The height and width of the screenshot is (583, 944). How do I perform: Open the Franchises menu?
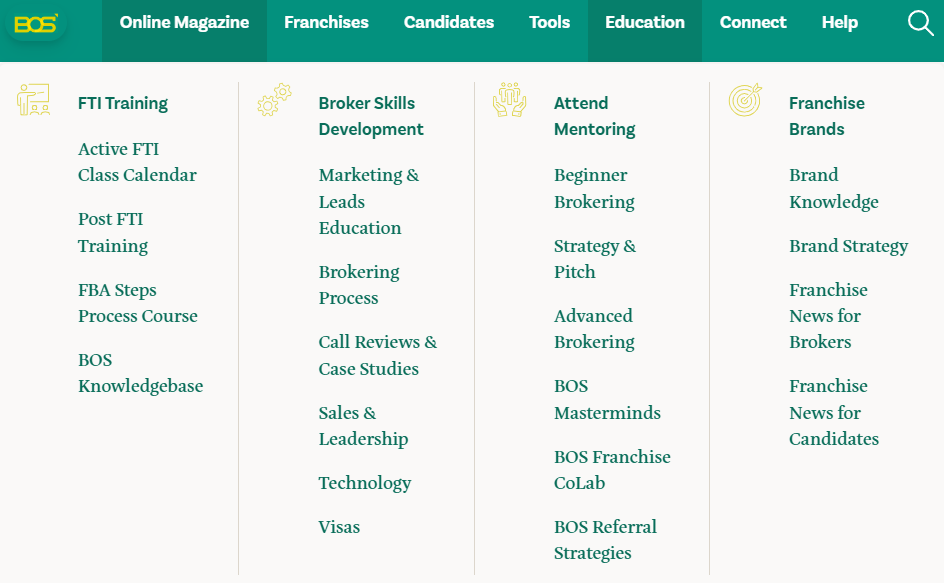(326, 23)
